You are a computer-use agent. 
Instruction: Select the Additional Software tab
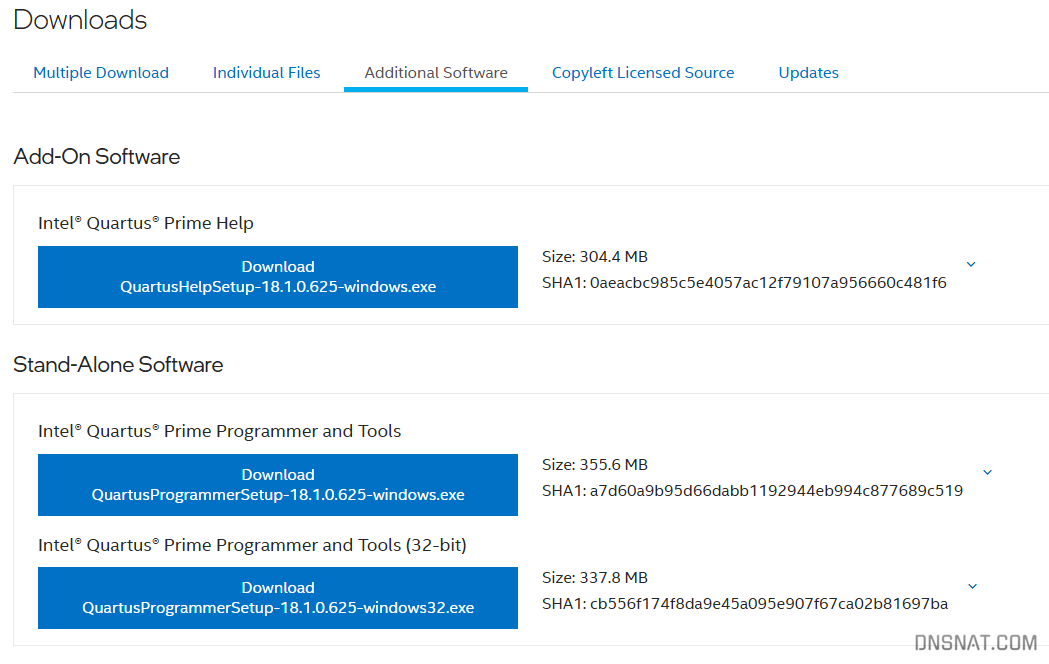tap(436, 73)
